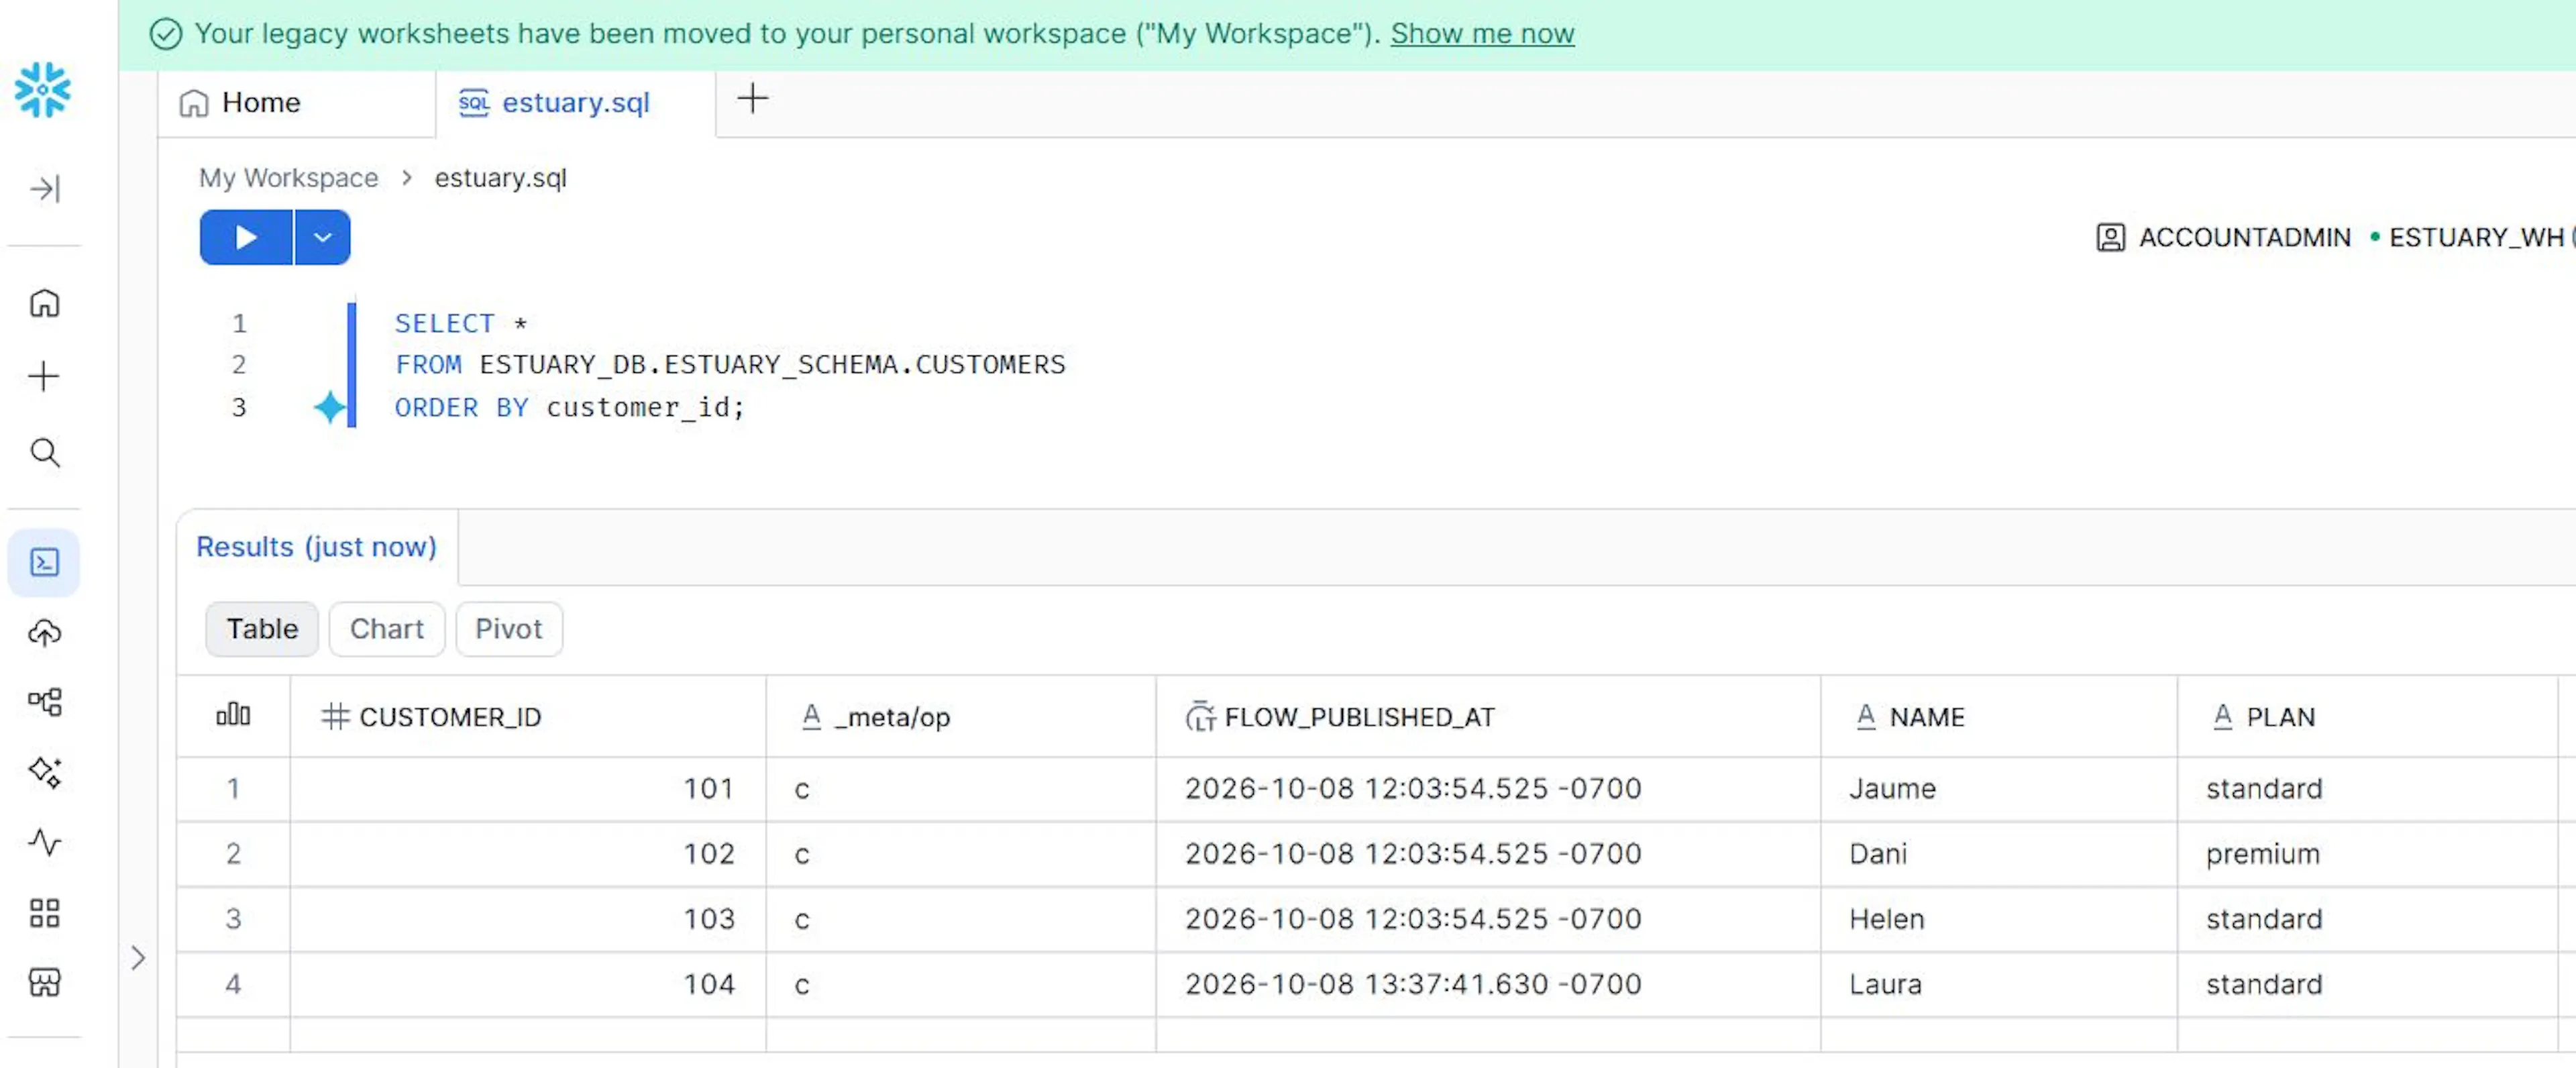Viewport: 2576px width, 1068px height.
Task: Click the NAME column header
Action: point(1999,716)
